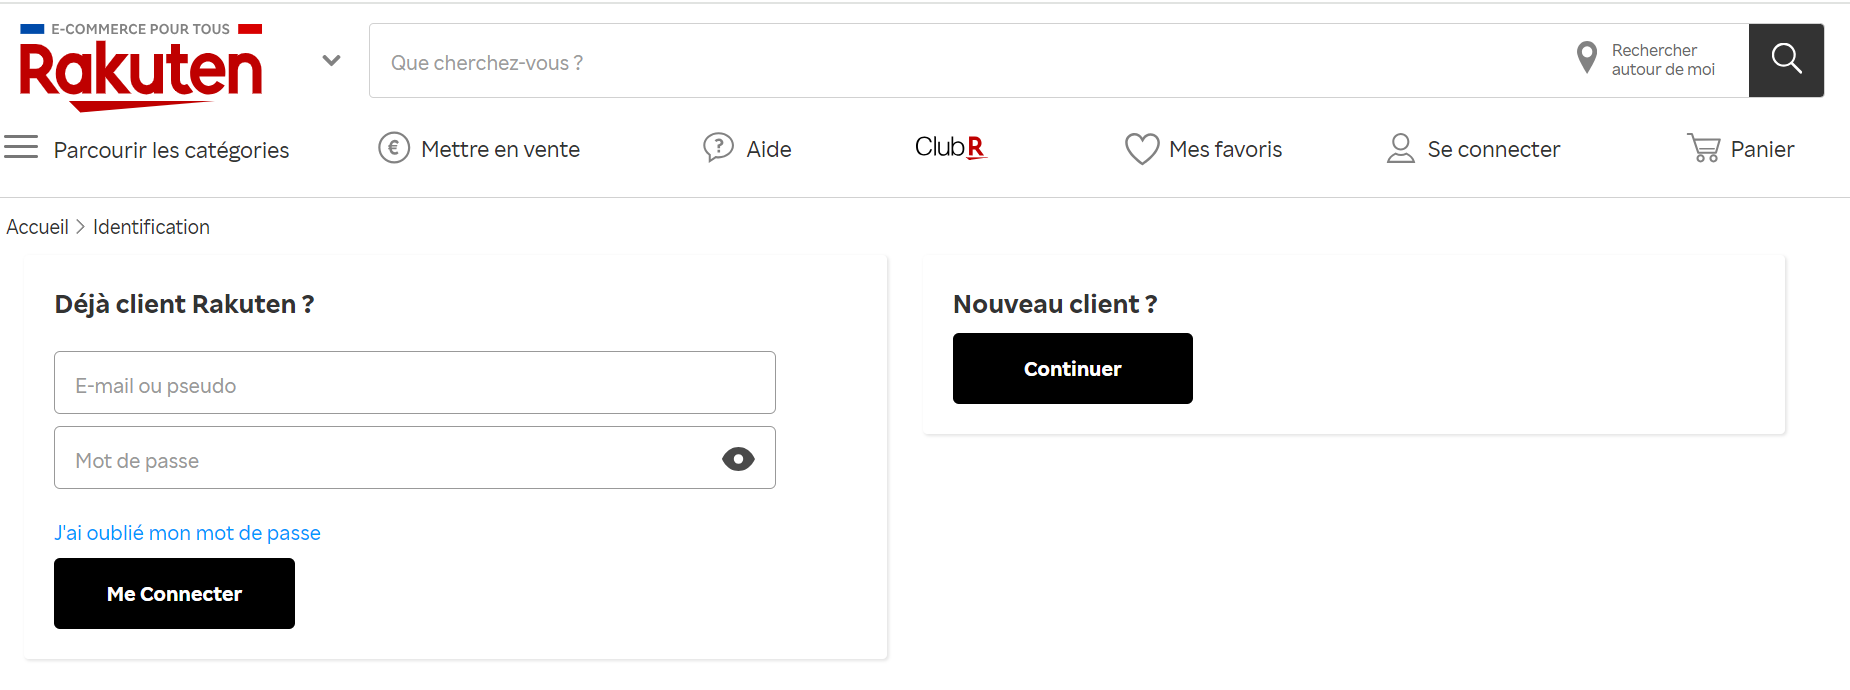
Task: Click 'Identification' breadcrumb text
Action: point(151,227)
